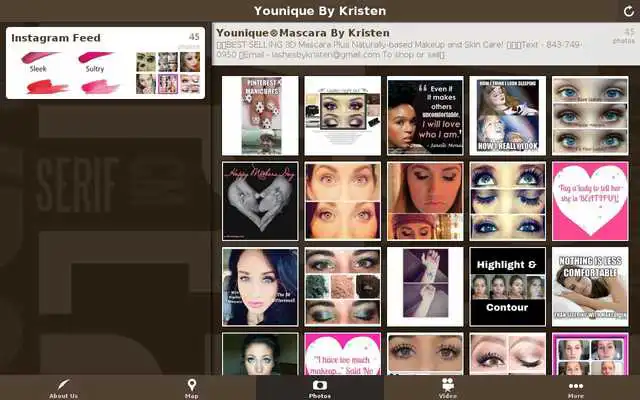Open the Happy Mothers Day photo
The width and height of the screenshot is (640, 400).
click(x=260, y=201)
